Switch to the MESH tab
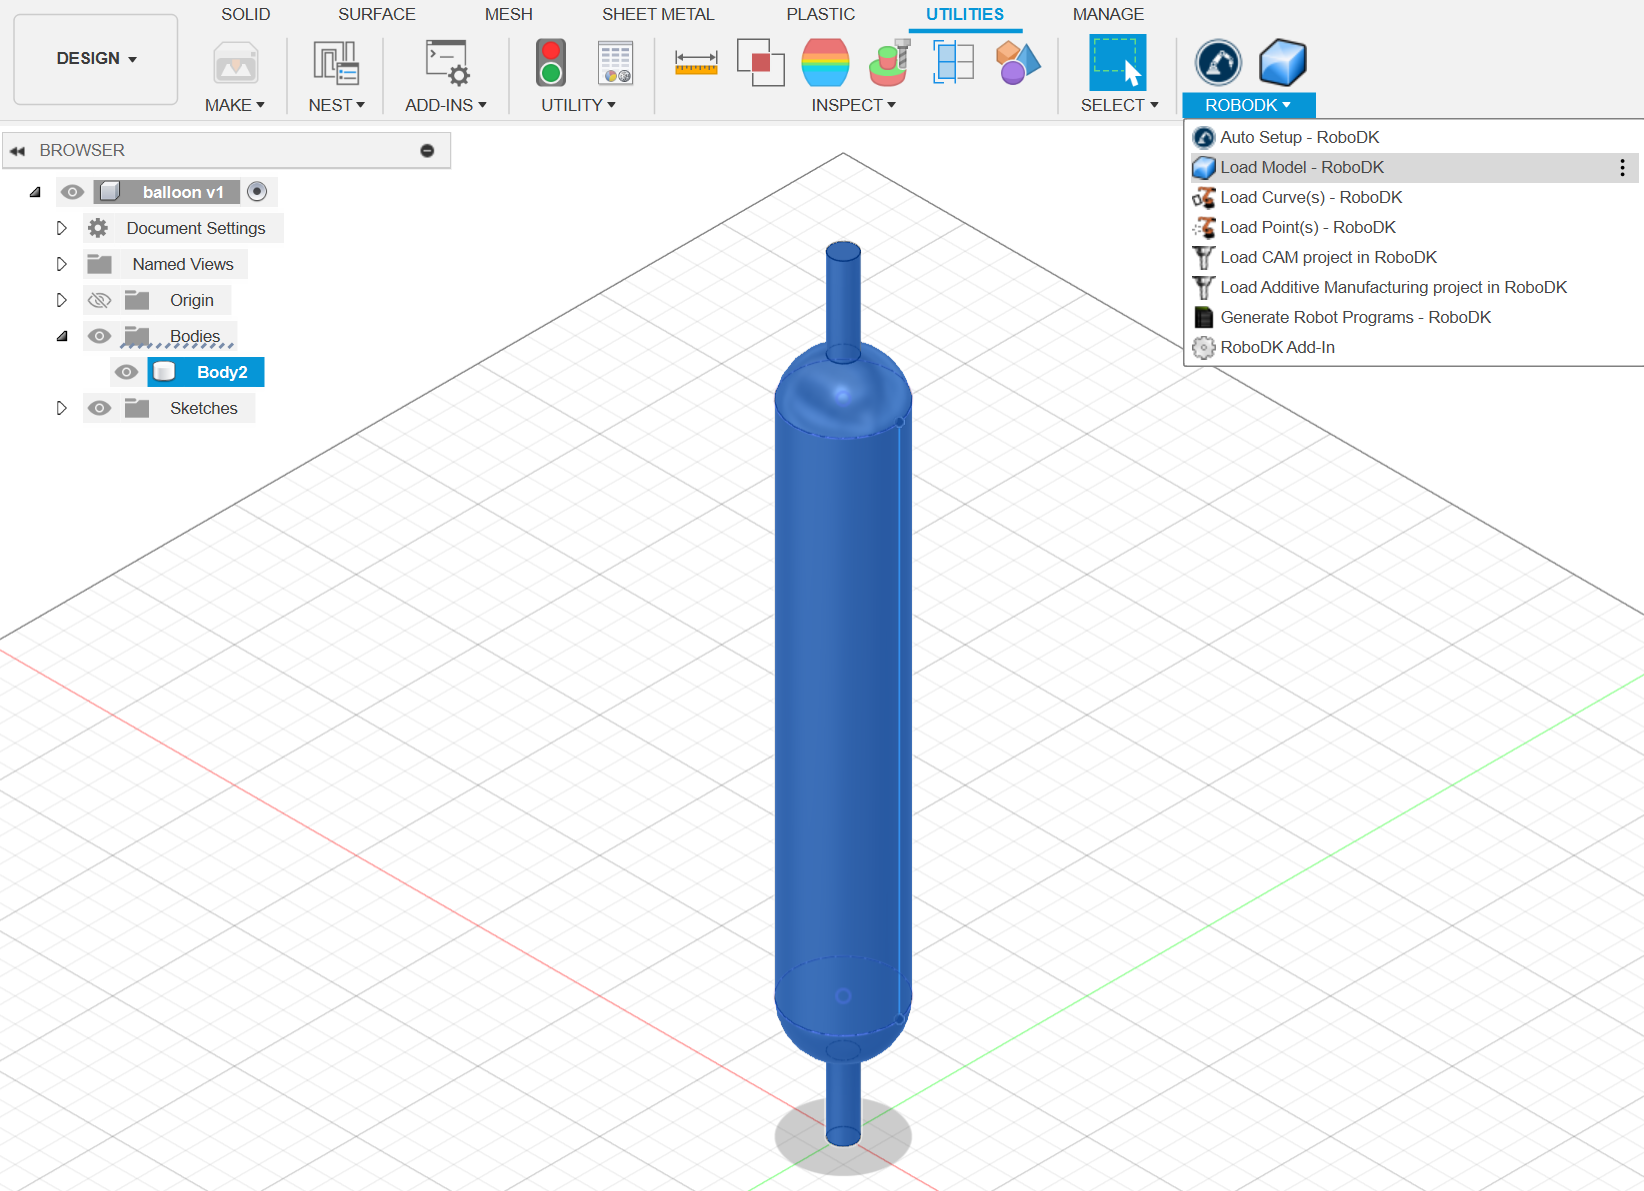The height and width of the screenshot is (1191, 1644). [x=509, y=15]
